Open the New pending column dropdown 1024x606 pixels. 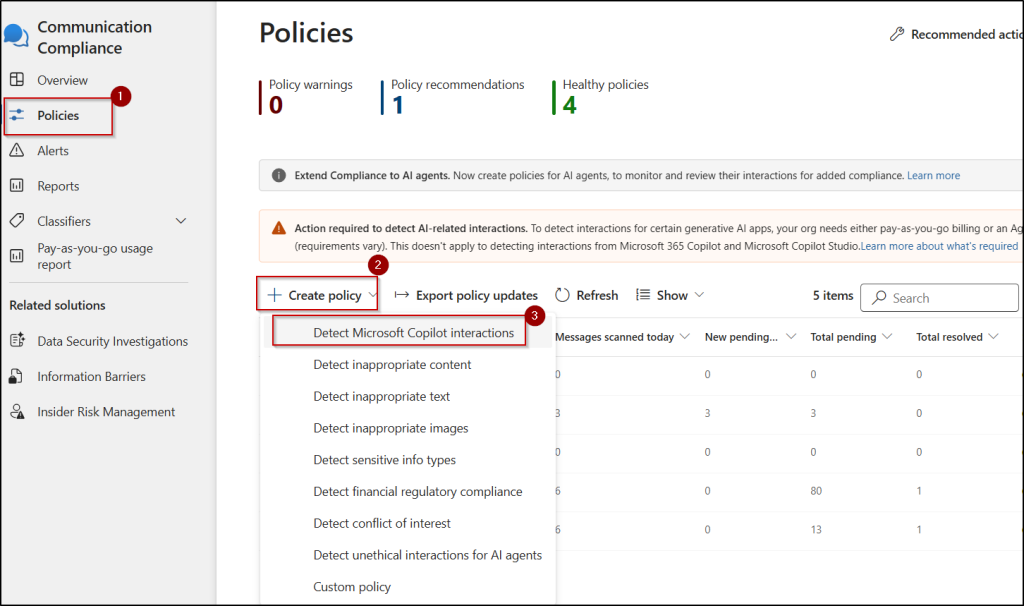click(791, 336)
